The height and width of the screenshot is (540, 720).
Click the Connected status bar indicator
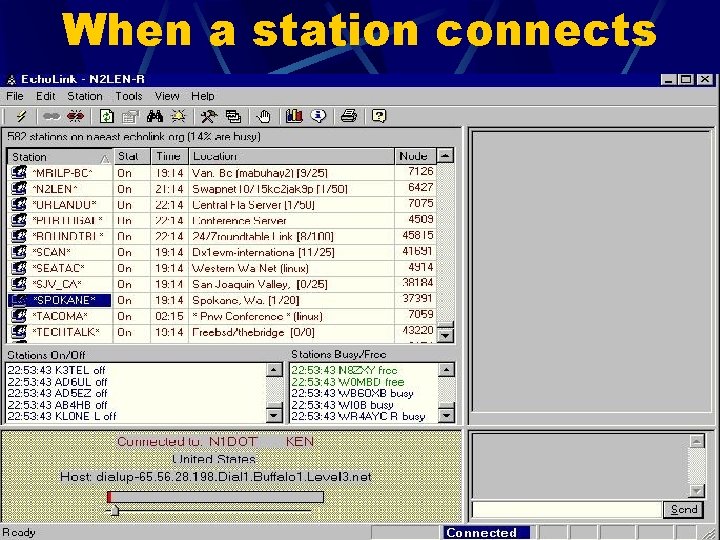[x=486, y=533]
